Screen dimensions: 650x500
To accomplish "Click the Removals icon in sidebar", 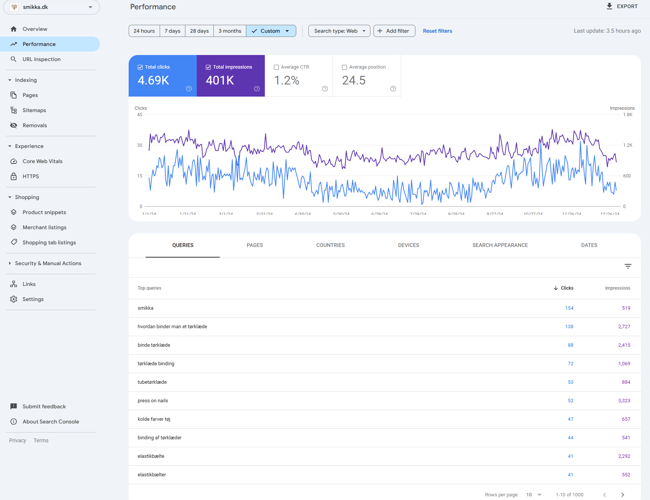I will (14, 125).
